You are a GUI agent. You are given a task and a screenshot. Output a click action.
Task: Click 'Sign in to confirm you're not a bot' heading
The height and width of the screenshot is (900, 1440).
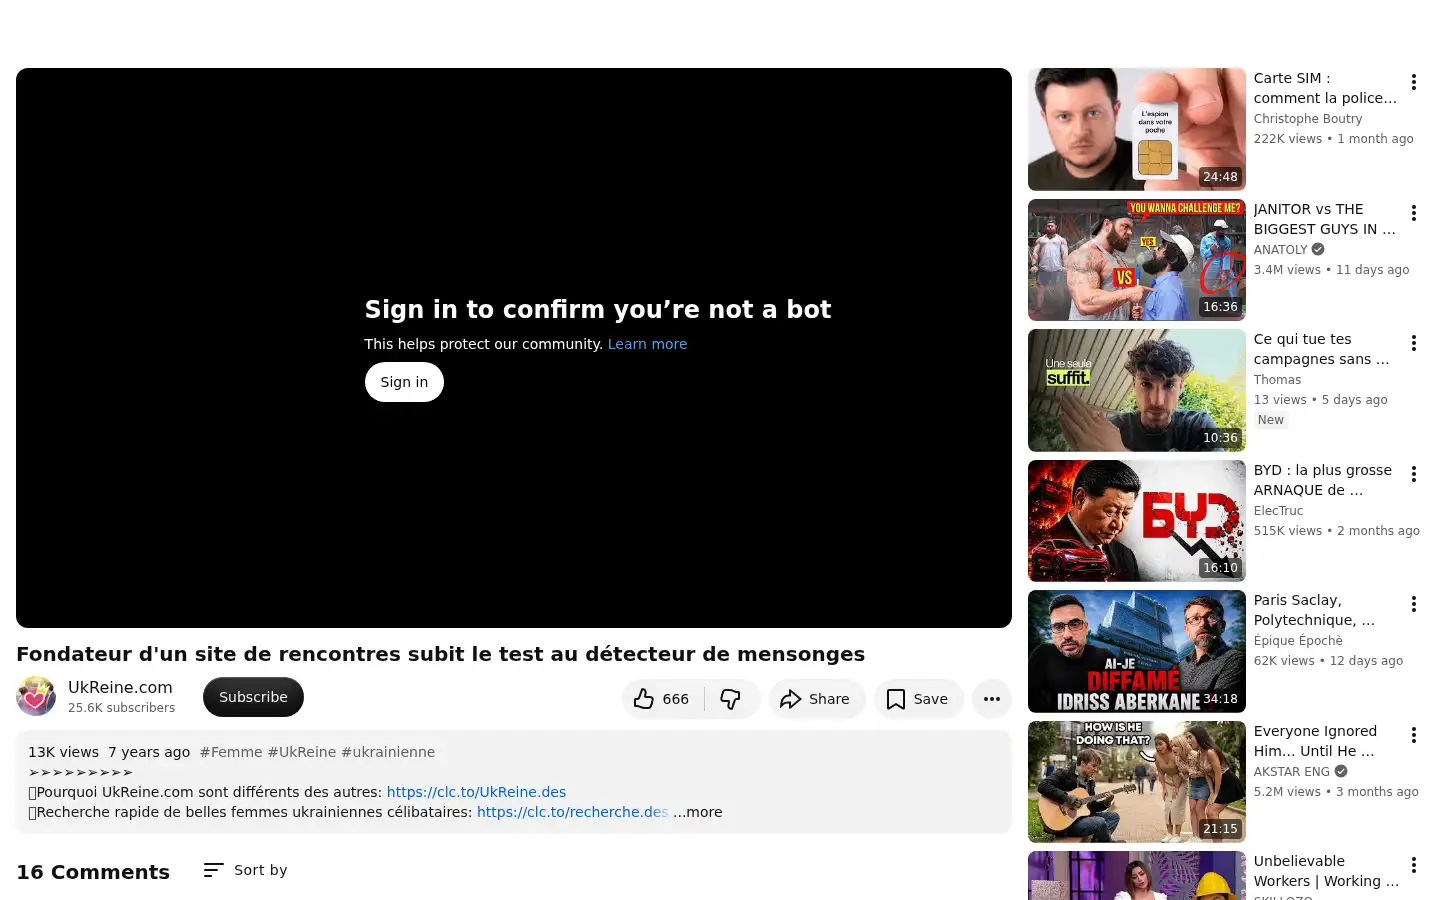(x=598, y=310)
